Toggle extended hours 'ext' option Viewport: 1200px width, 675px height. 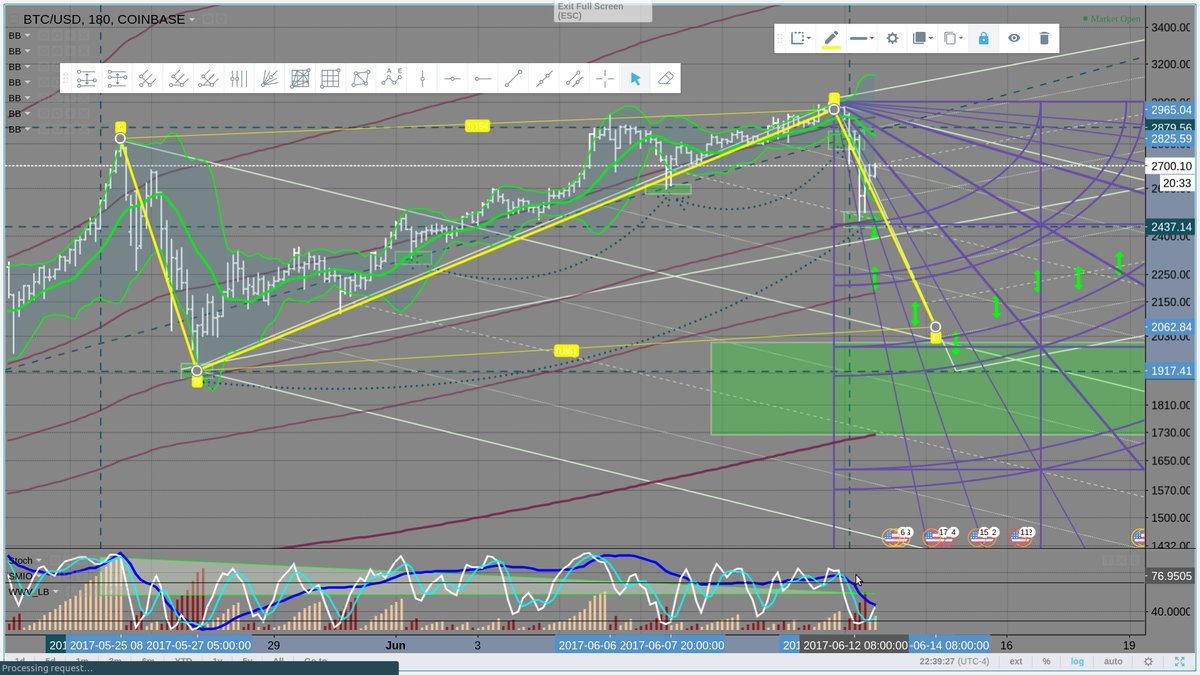pos(1016,661)
